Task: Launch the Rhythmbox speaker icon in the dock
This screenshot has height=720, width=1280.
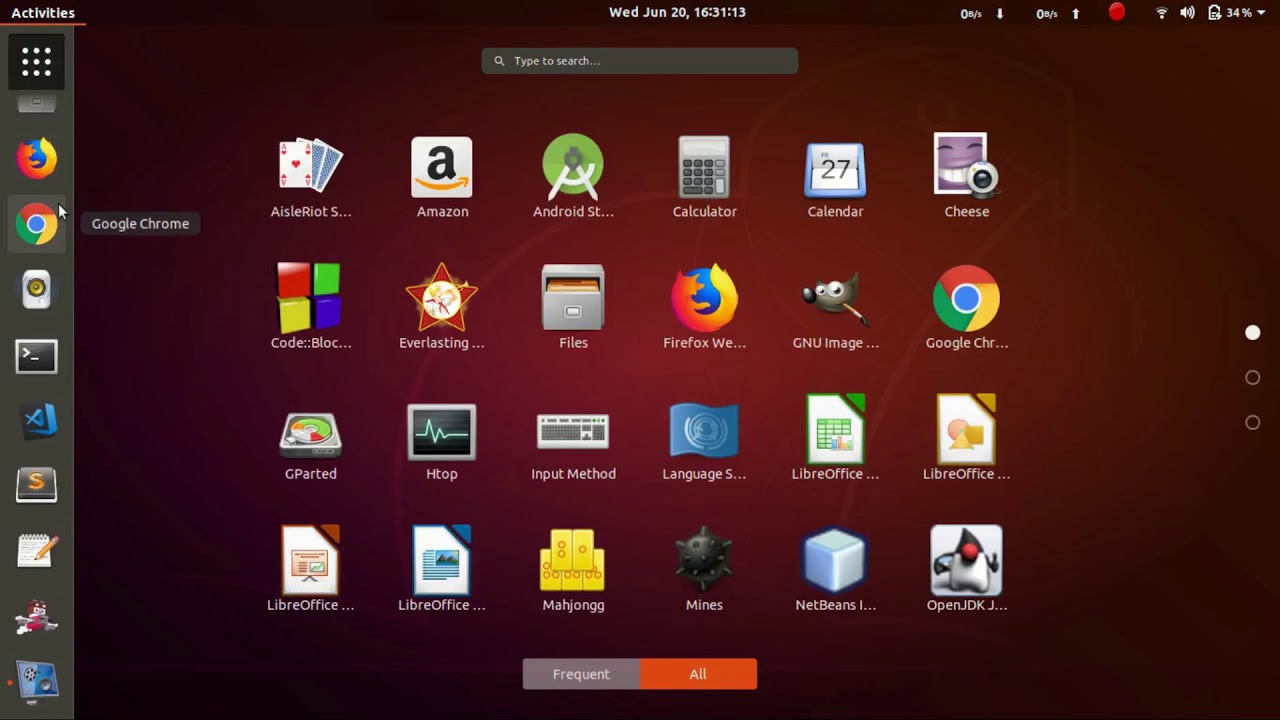Action: tap(36, 289)
